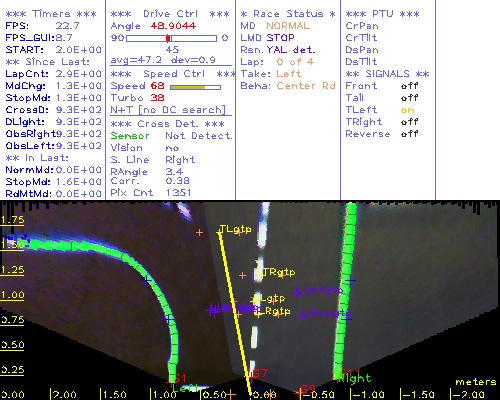Click the TLgtp marker label
Screen dimensions: 500x400
tap(236, 229)
